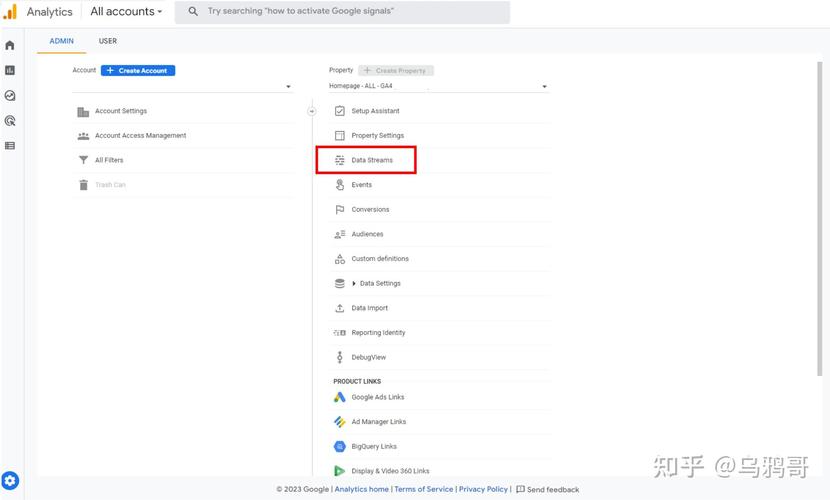Focus the search box at top
The image size is (830, 500).
[342, 12]
